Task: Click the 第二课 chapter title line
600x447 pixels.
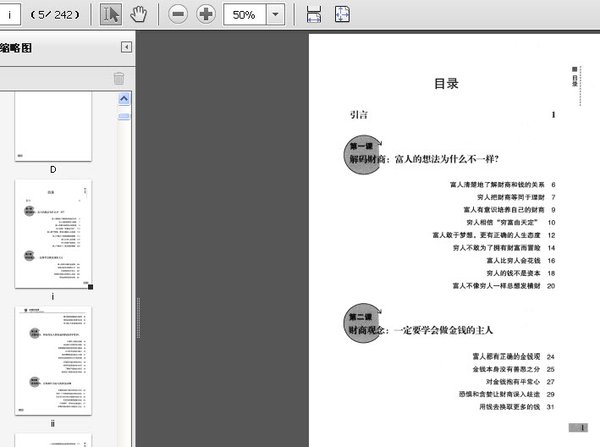Action: click(x=421, y=330)
